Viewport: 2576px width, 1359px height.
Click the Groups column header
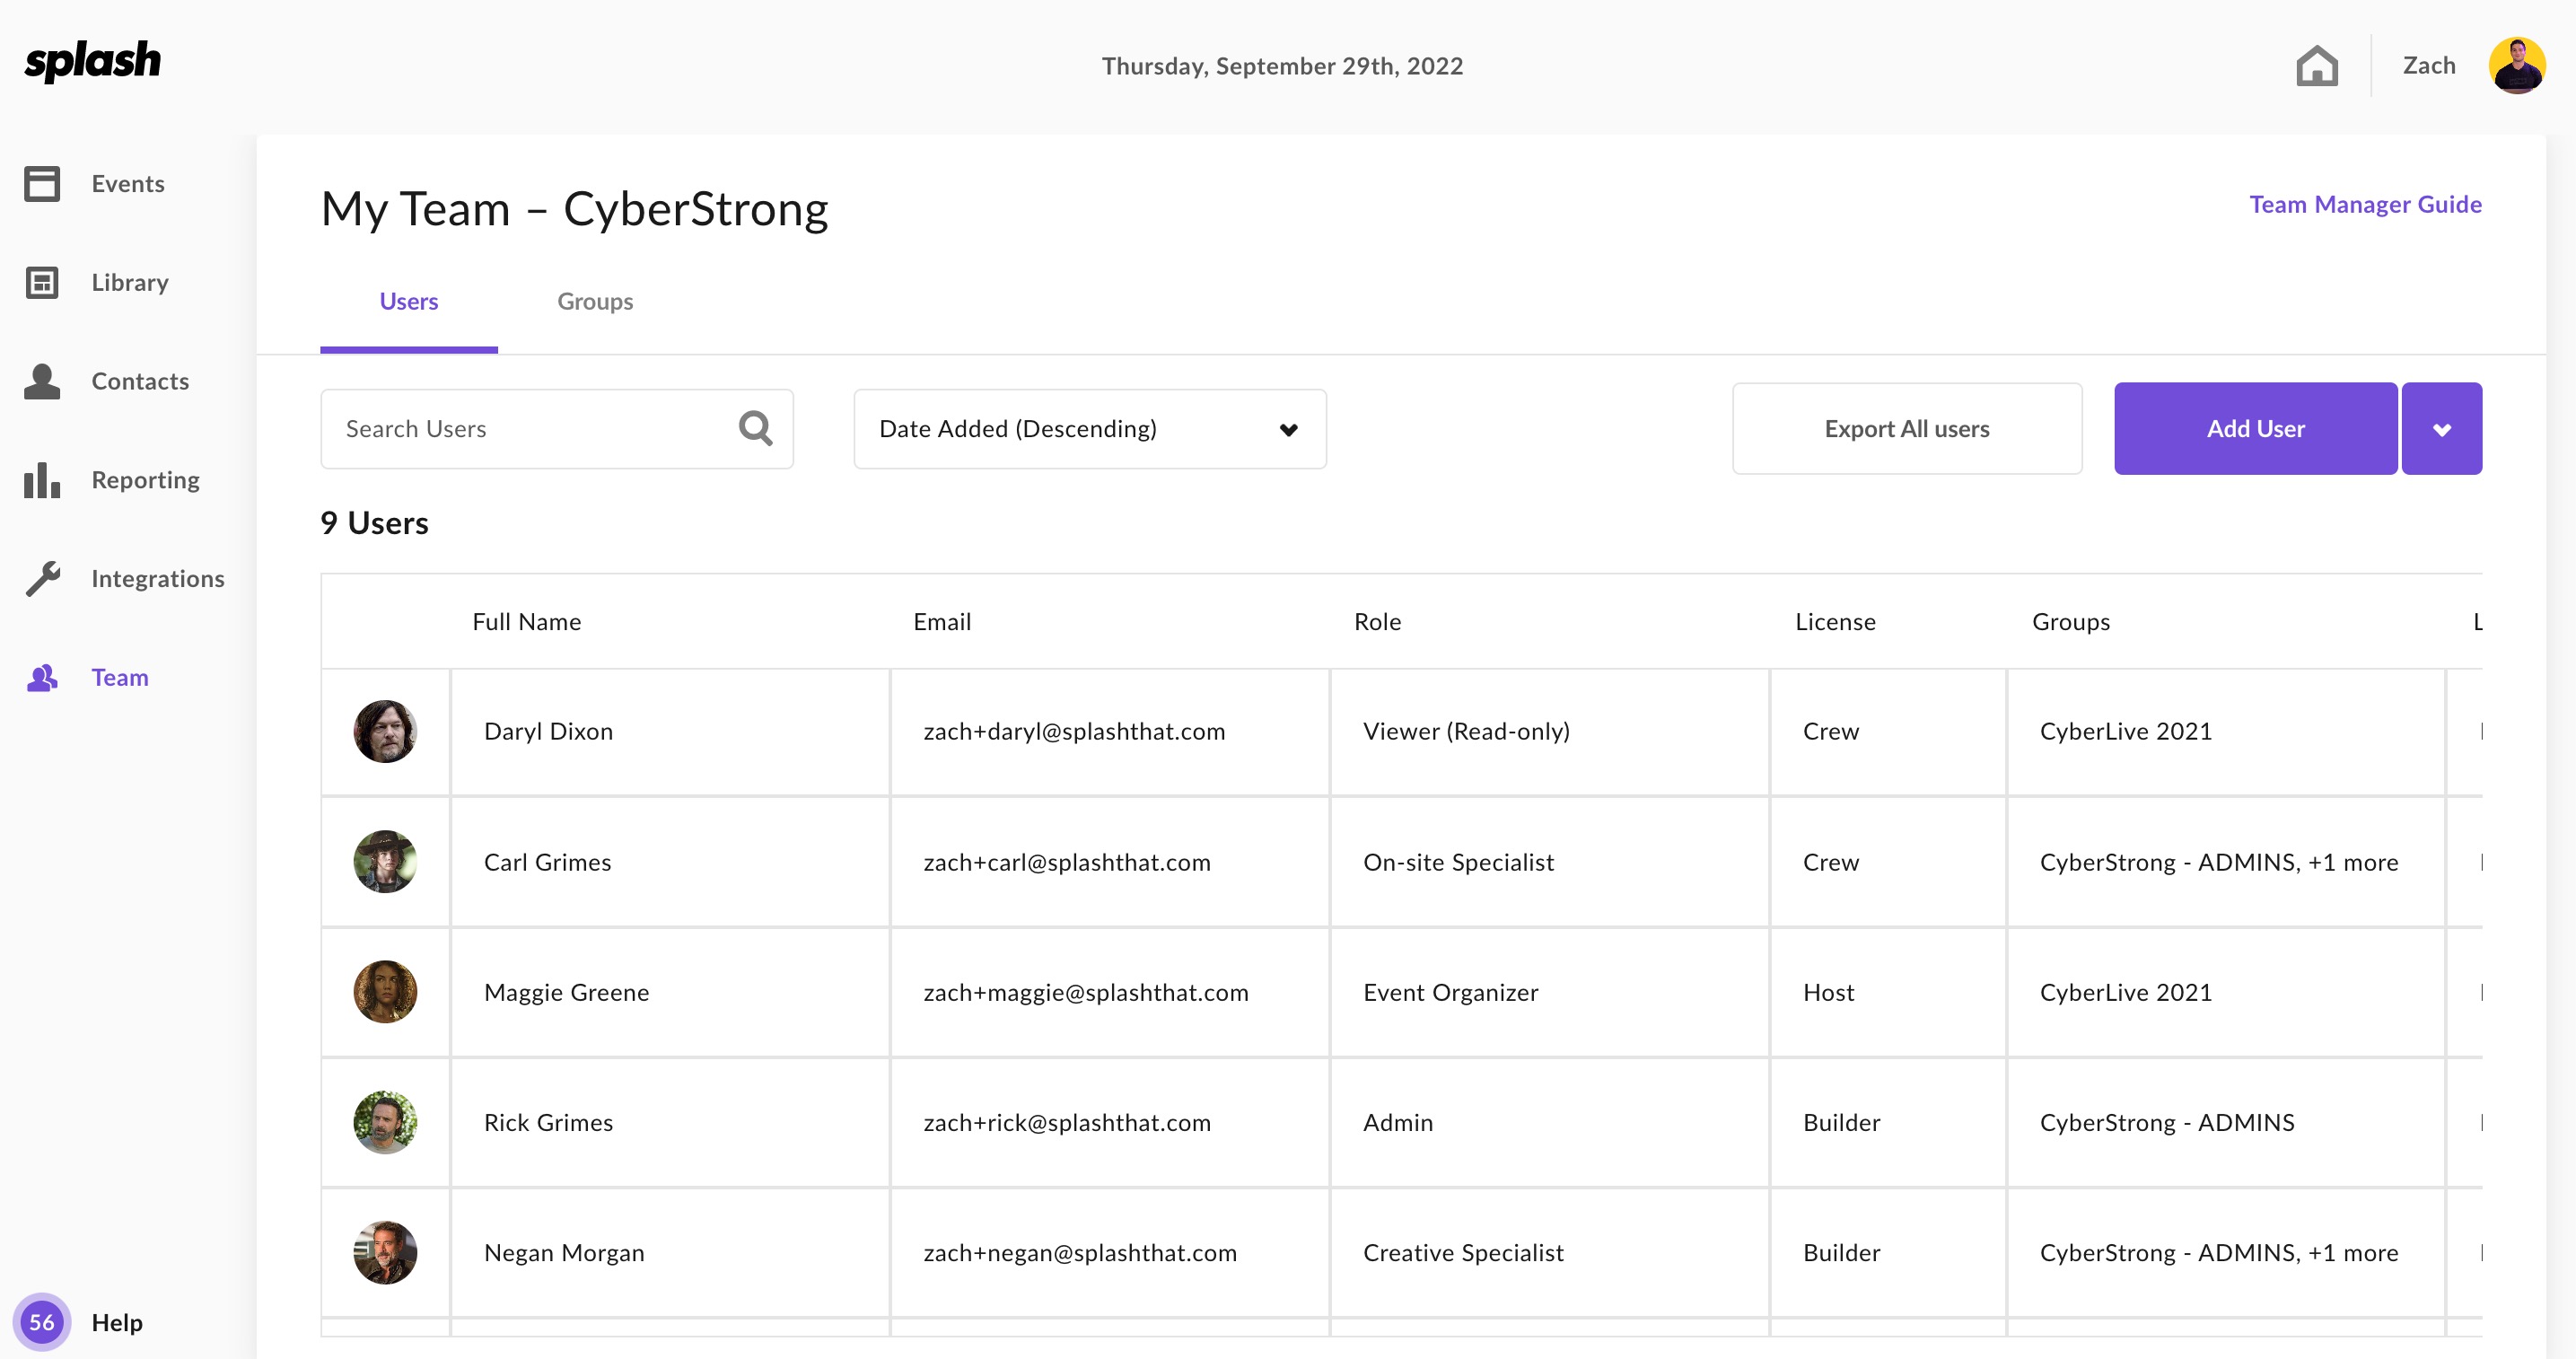tap(2071, 622)
